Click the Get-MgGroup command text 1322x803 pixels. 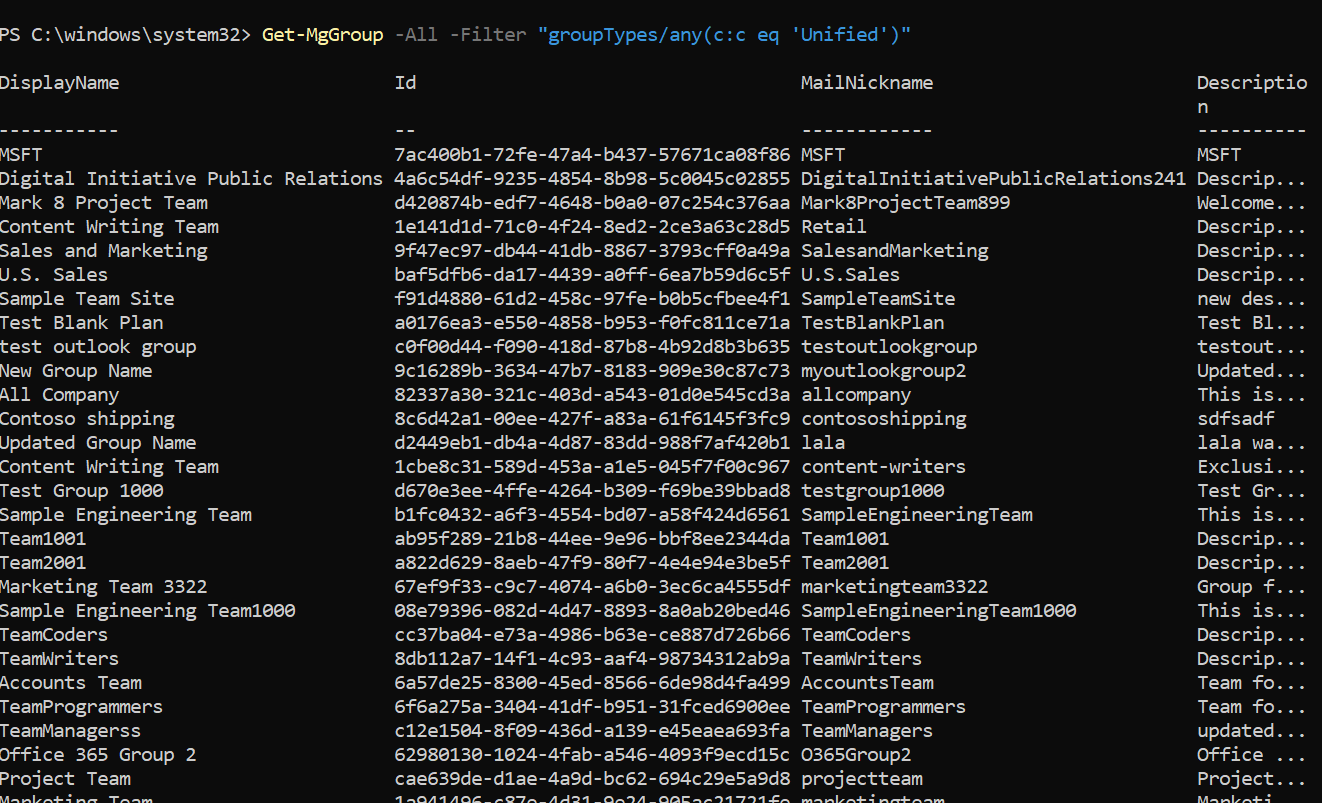point(322,35)
